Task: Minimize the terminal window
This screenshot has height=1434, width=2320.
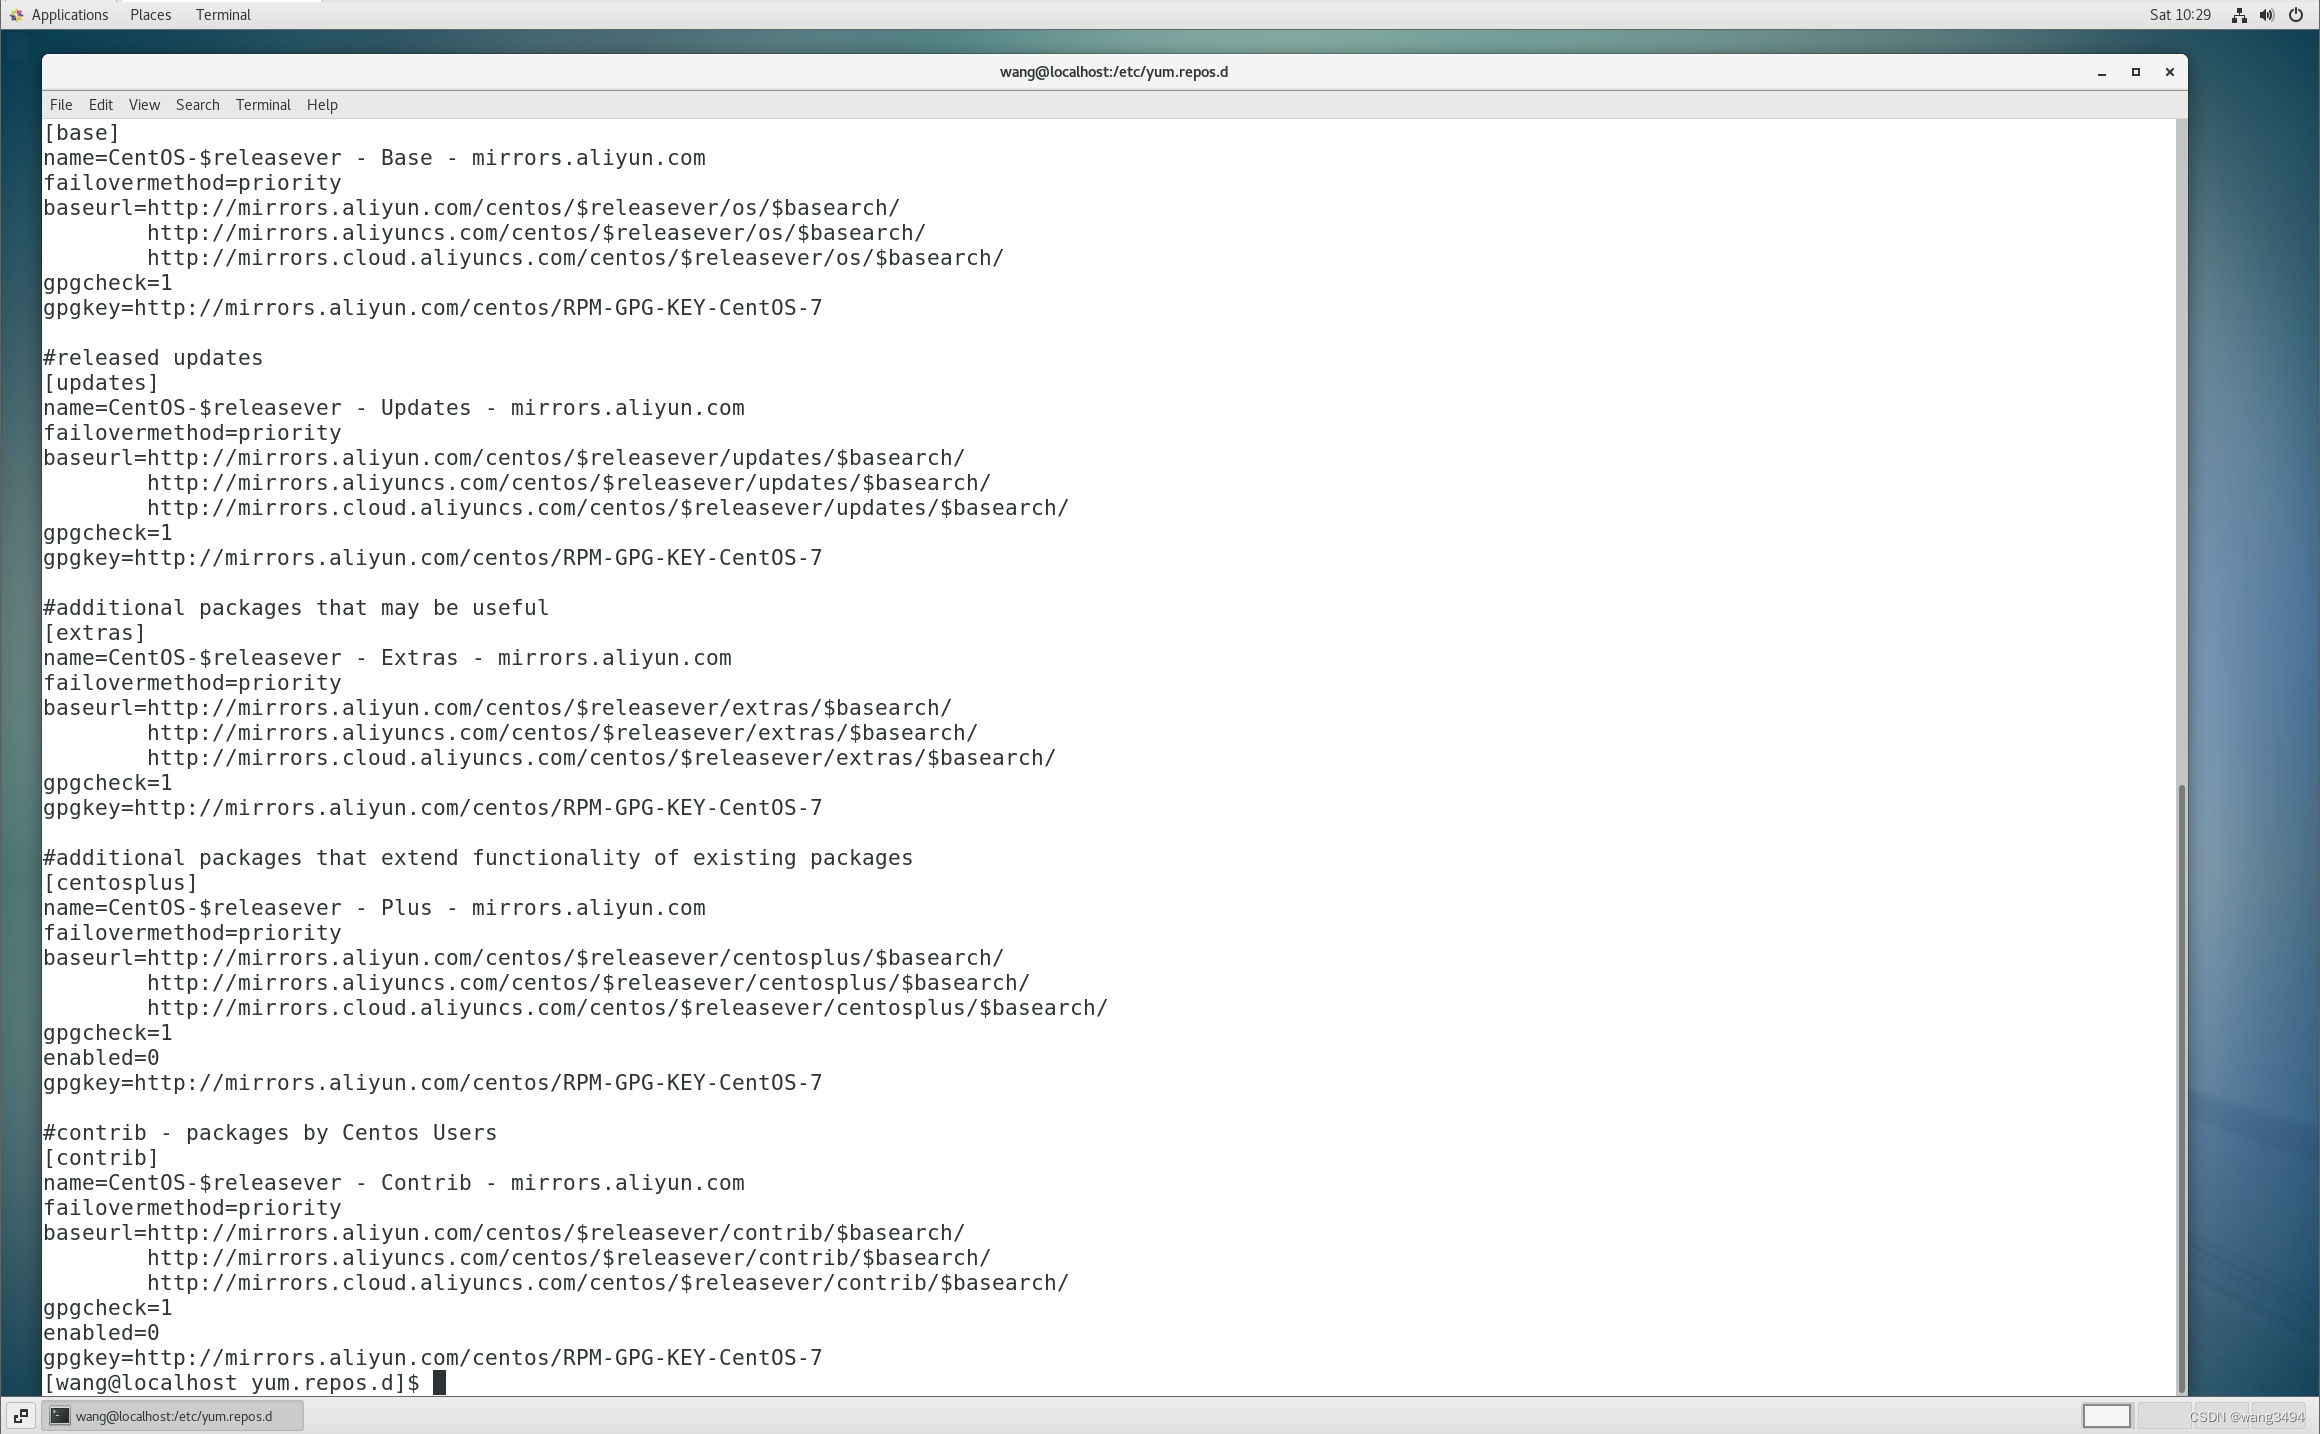Action: click(x=2102, y=72)
